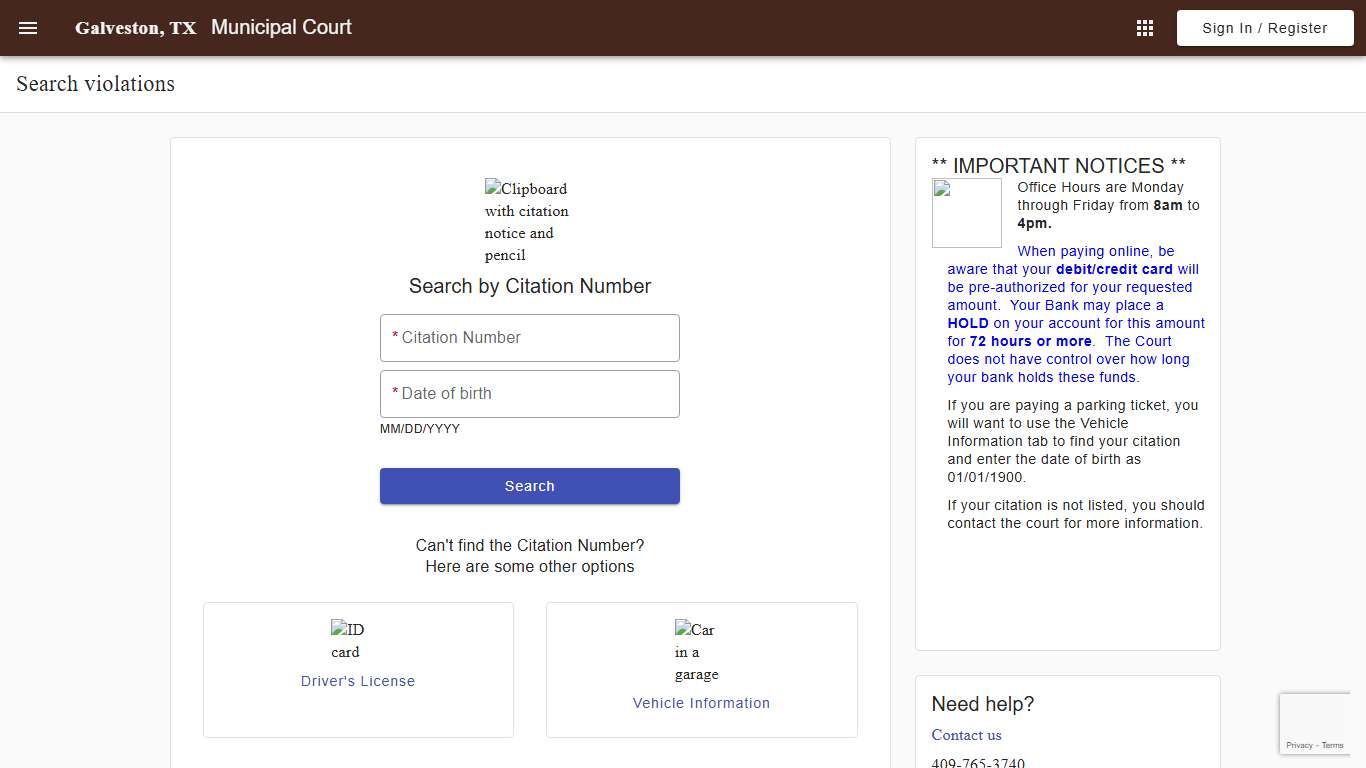Click the image in Important Notices panel

(x=966, y=212)
